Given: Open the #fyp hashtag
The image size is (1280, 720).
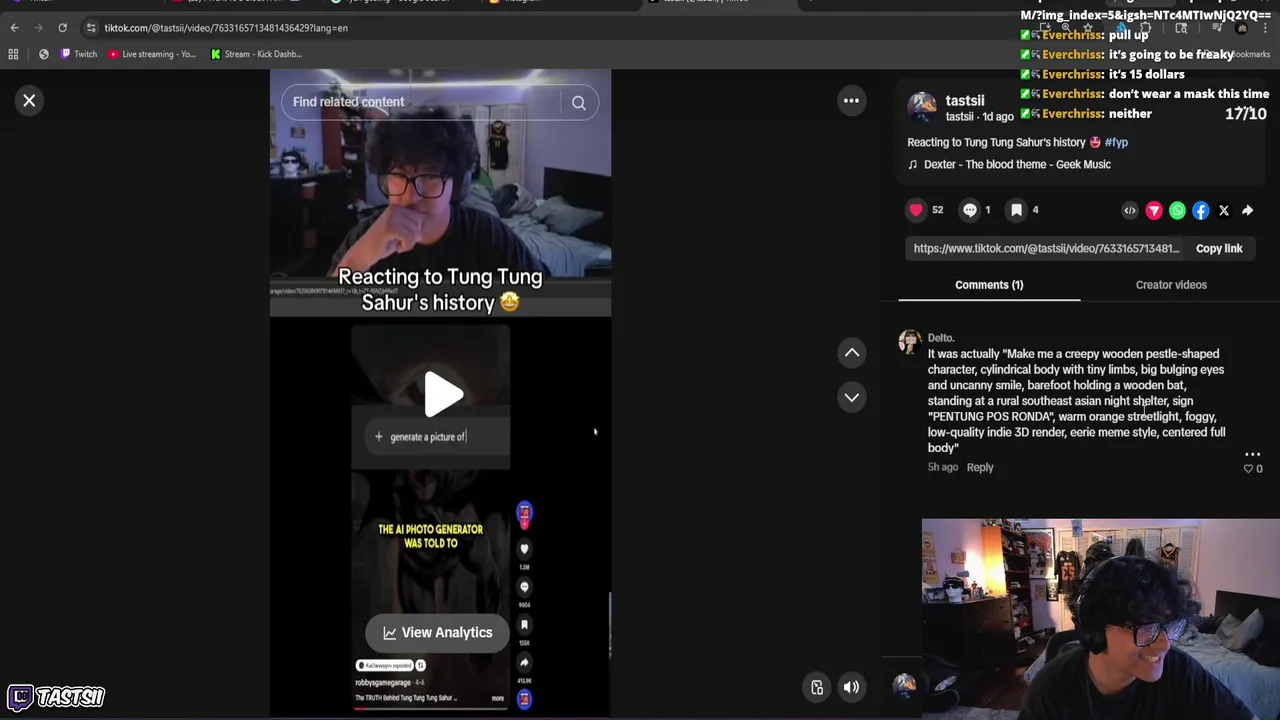Looking at the screenshot, I should point(1116,142).
